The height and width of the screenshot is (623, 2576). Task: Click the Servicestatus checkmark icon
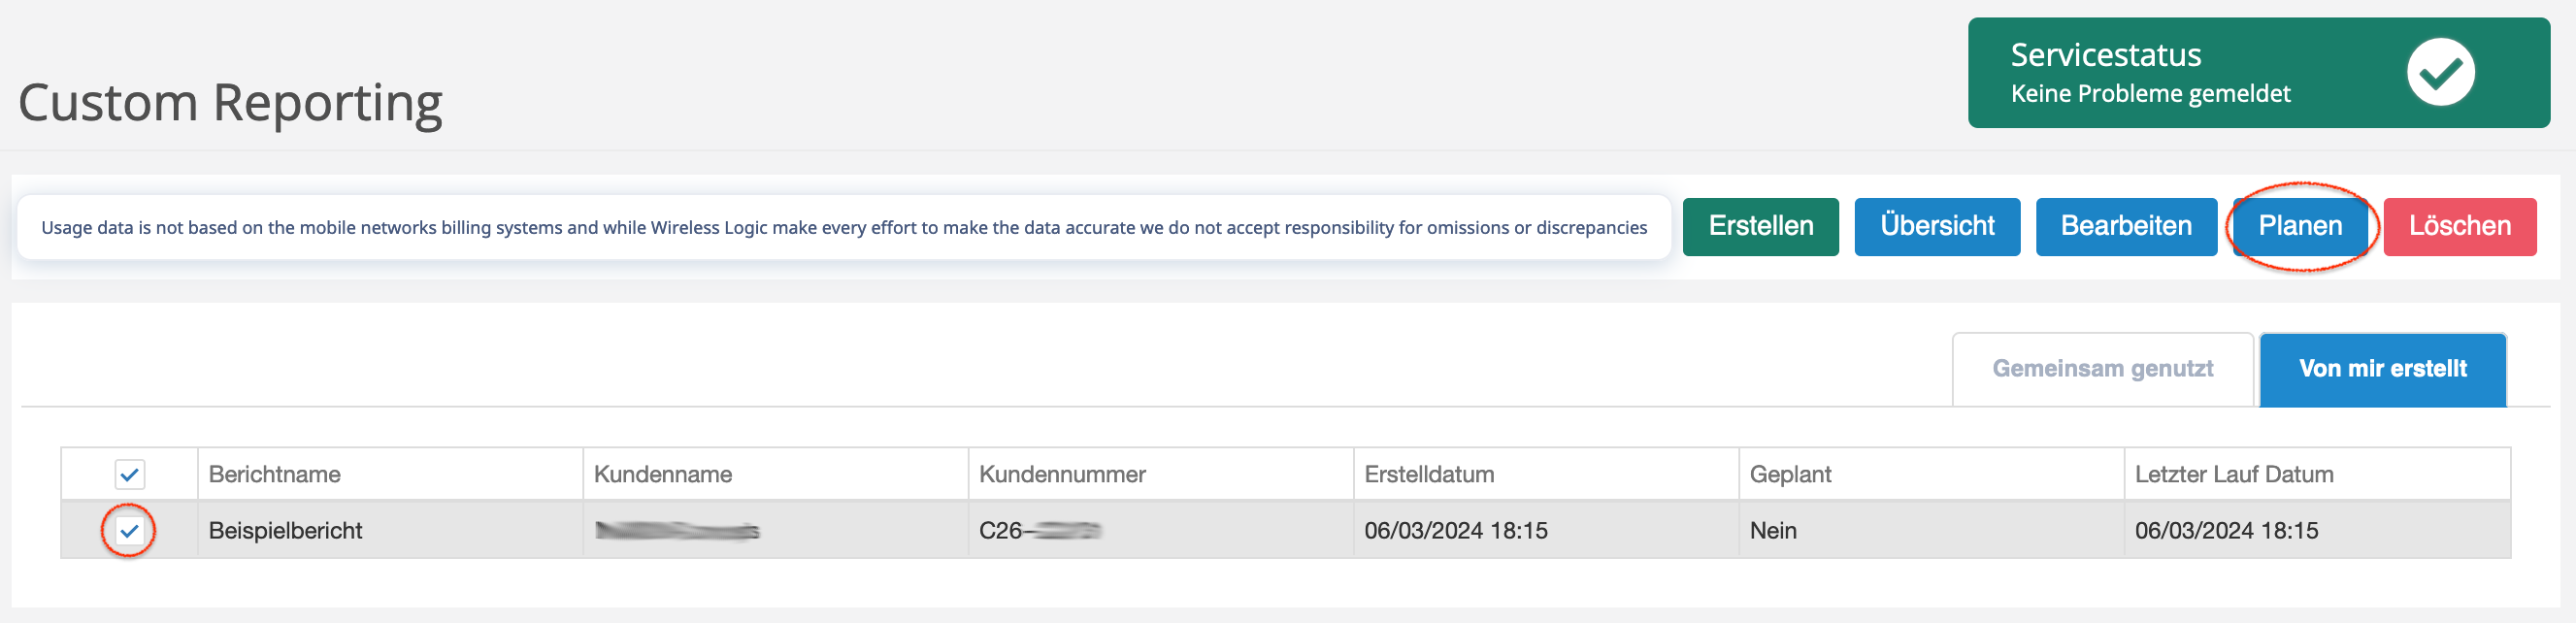[2439, 72]
